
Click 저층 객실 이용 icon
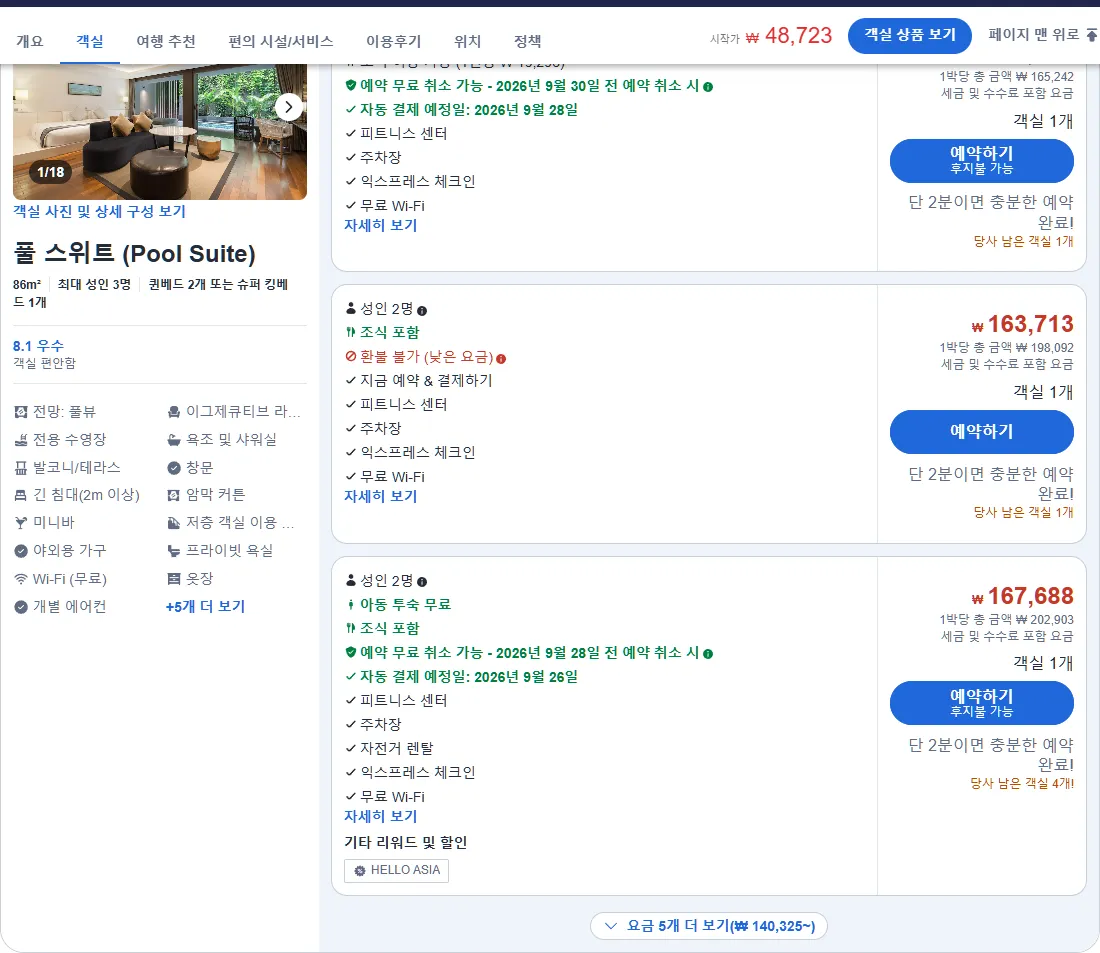point(174,523)
